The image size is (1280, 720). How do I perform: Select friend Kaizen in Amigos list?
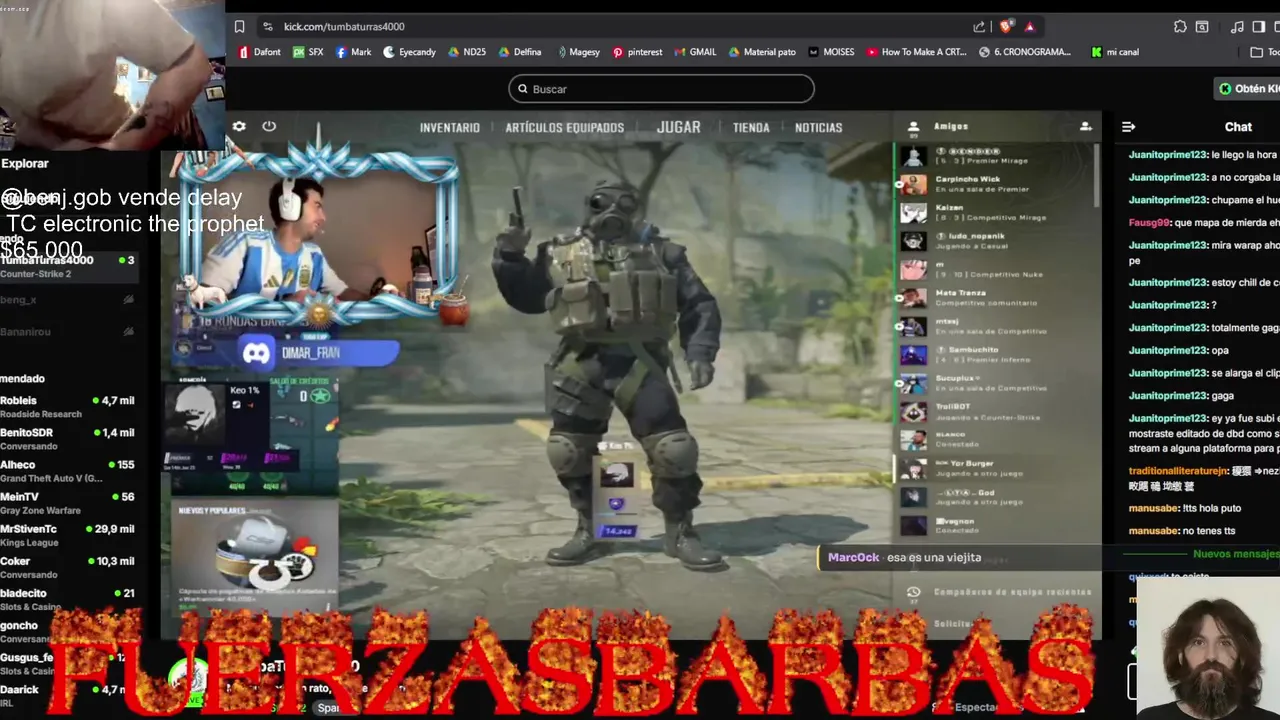995,212
